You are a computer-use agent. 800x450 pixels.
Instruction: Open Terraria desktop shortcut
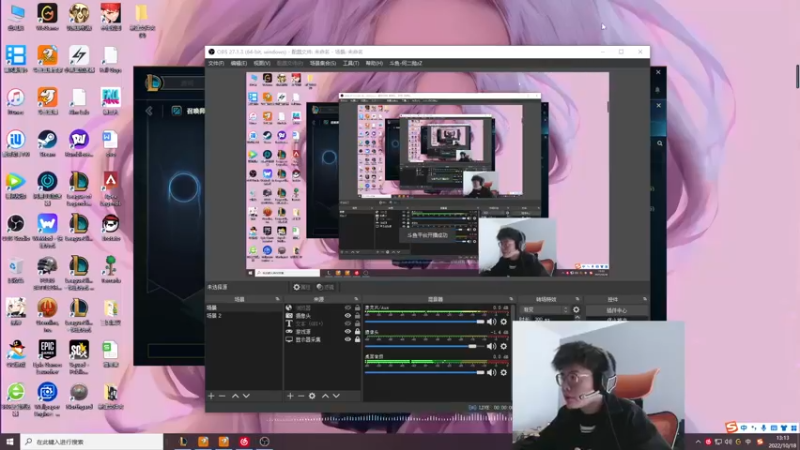110,269
